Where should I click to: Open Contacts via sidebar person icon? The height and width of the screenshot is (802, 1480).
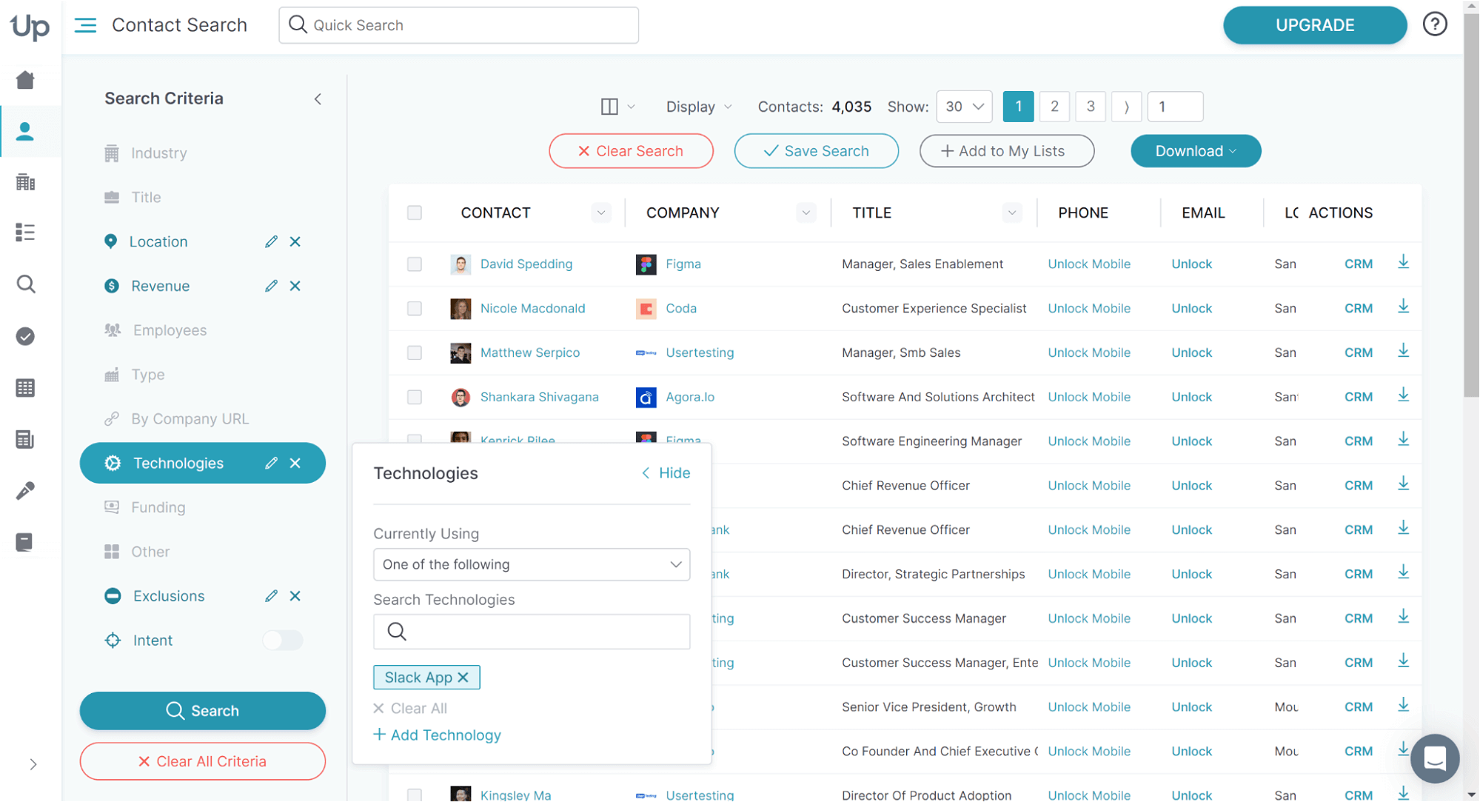[26, 131]
